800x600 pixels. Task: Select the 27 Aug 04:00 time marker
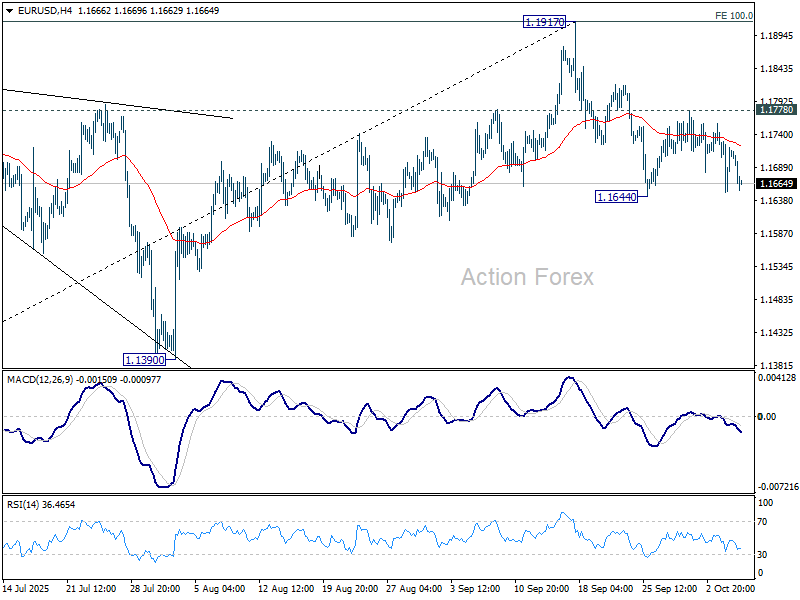pyautogui.click(x=414, y=588)
